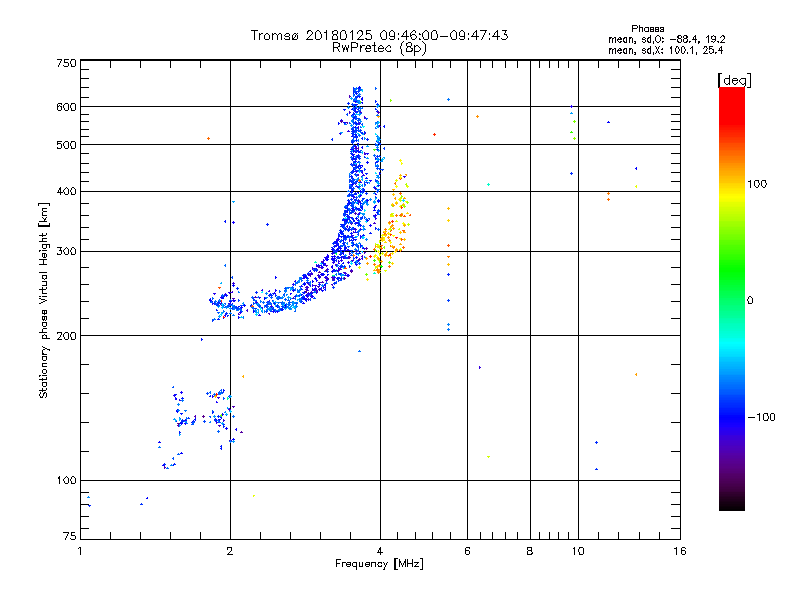Click the y-axis tick label '750'

tap(66, 63)
